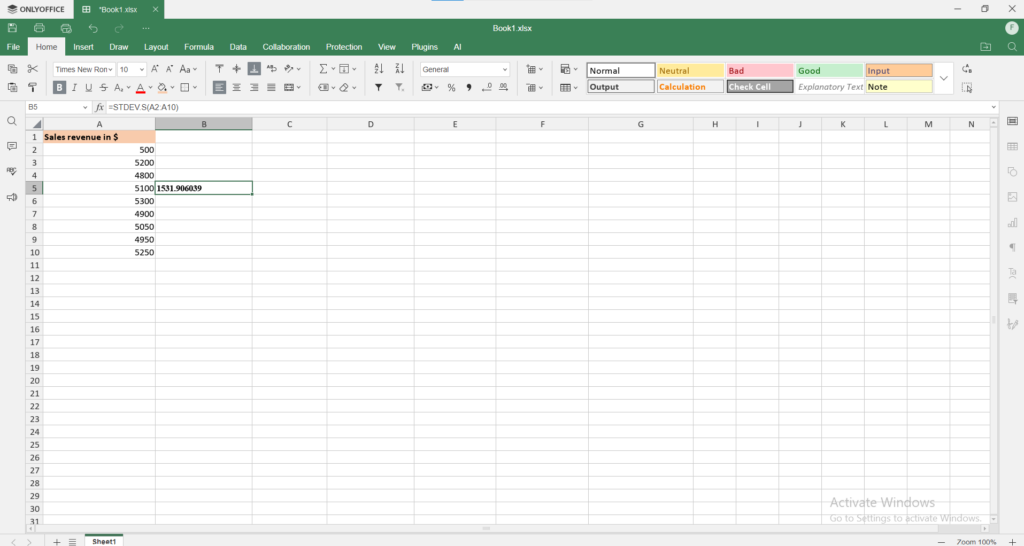Increase decimal places
This screenshot has height=546, width=1024.
pyautogui.click(x=504, y=87)
